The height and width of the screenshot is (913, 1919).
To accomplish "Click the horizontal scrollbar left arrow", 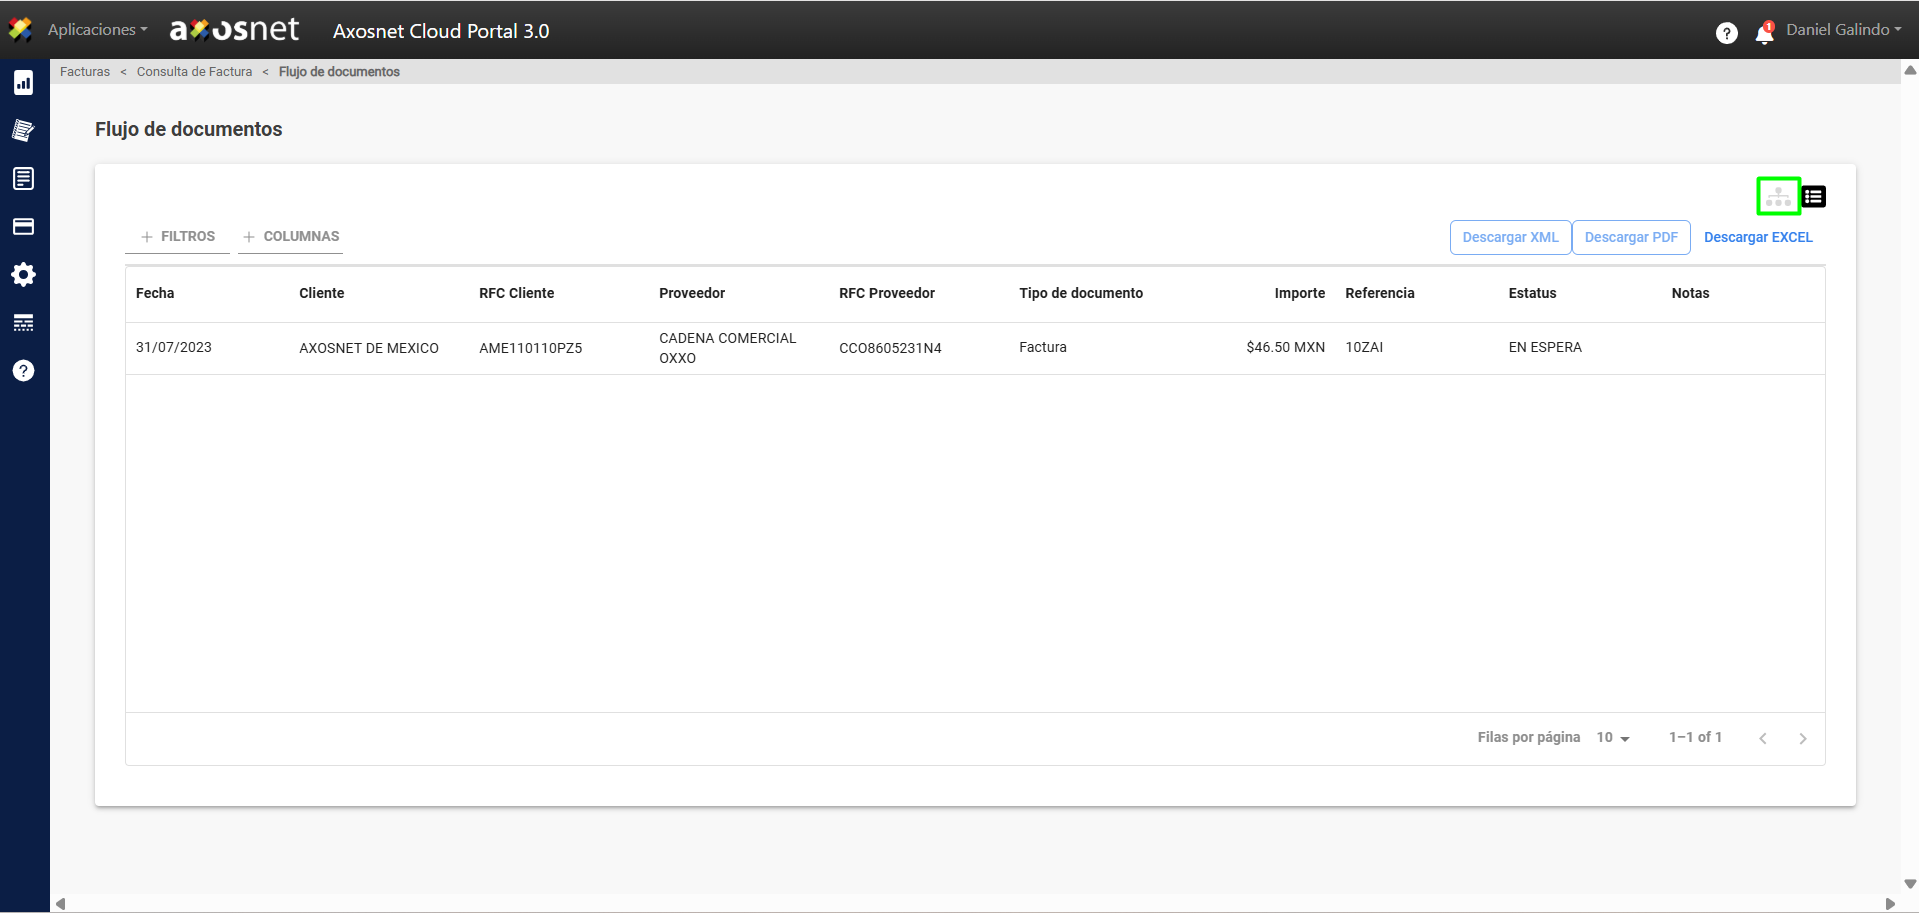I will [60, 904].
